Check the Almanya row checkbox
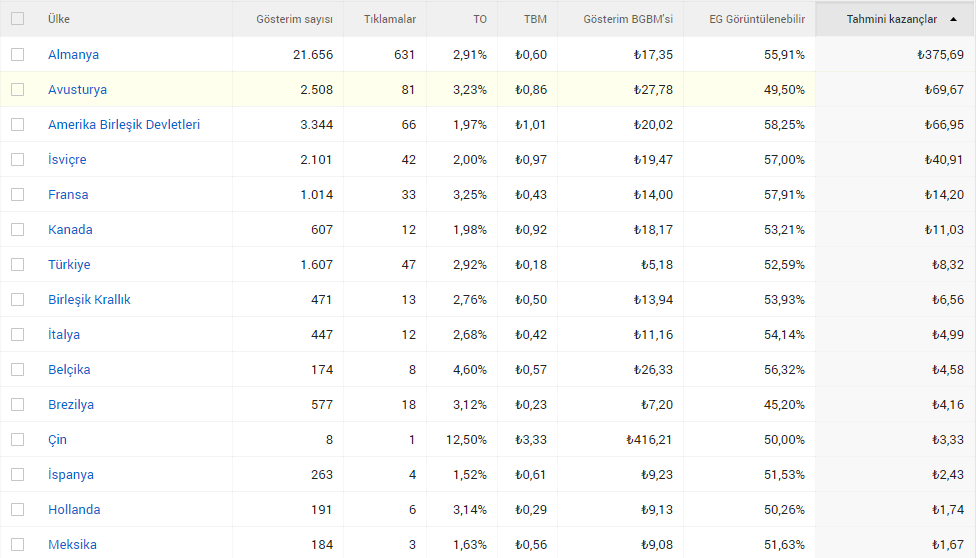 pyautogui.click(x=17, y=55)
